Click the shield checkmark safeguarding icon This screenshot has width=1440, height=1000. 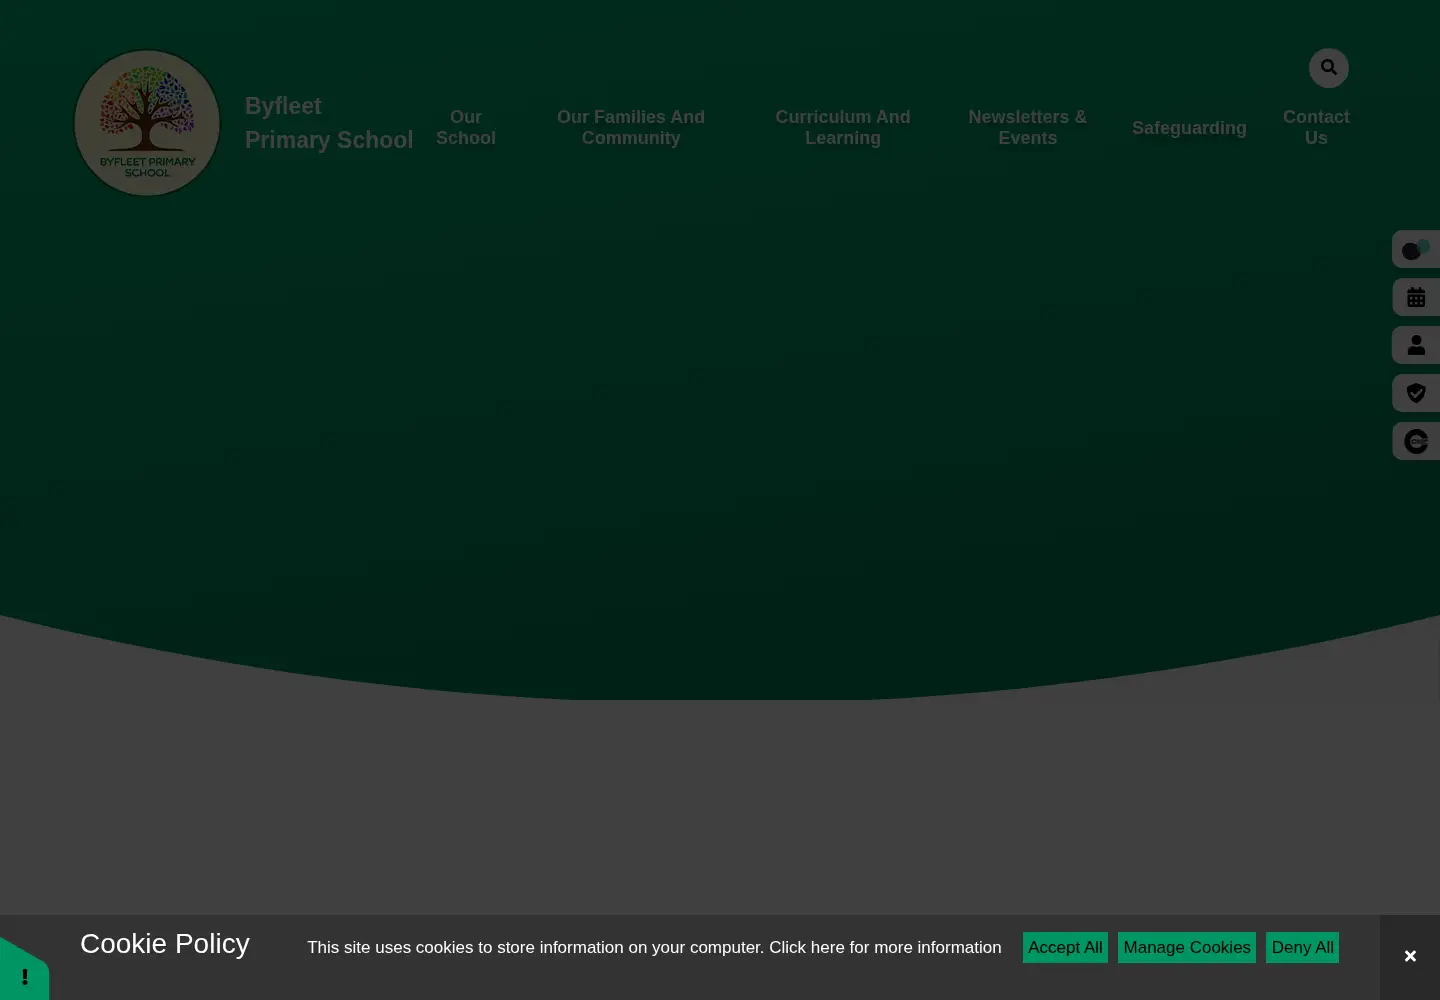[1416, 393]
